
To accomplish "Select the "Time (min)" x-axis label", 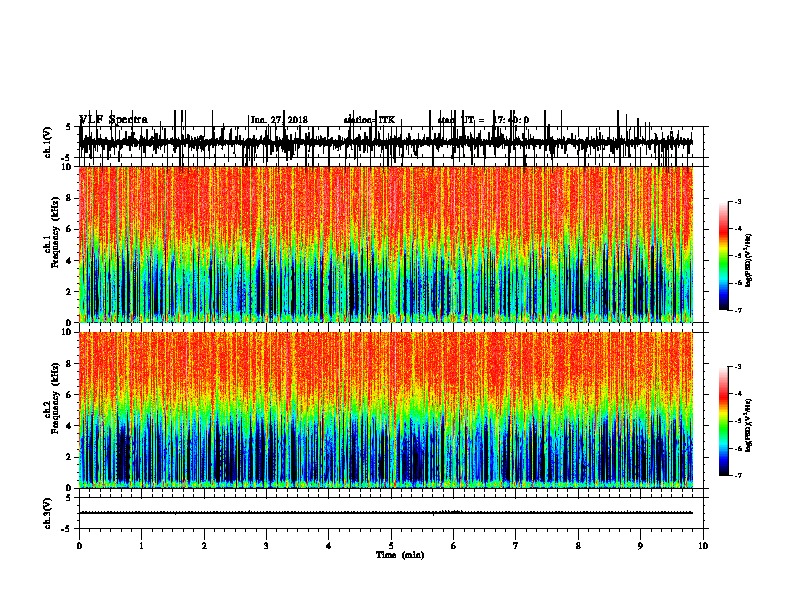I will click(x=400, y=555).
